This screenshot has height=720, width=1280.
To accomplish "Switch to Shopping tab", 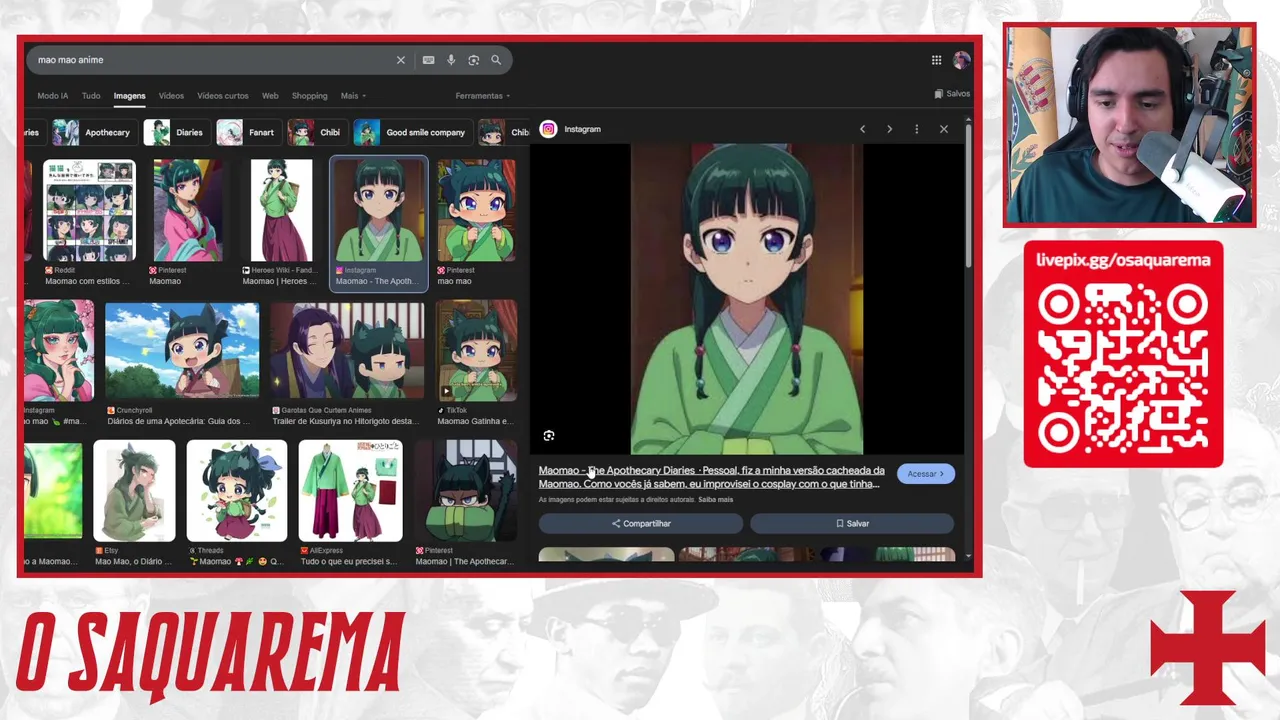I will [x=309, y=96].
